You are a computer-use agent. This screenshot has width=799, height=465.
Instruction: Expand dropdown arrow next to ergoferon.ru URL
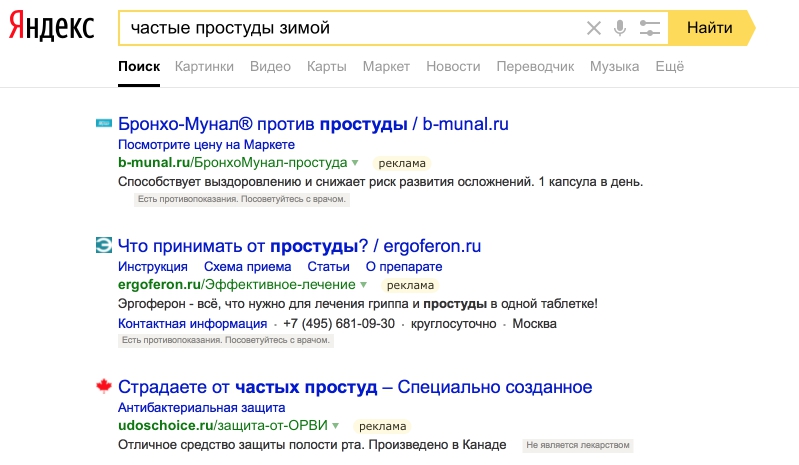(x=364, y=285)
